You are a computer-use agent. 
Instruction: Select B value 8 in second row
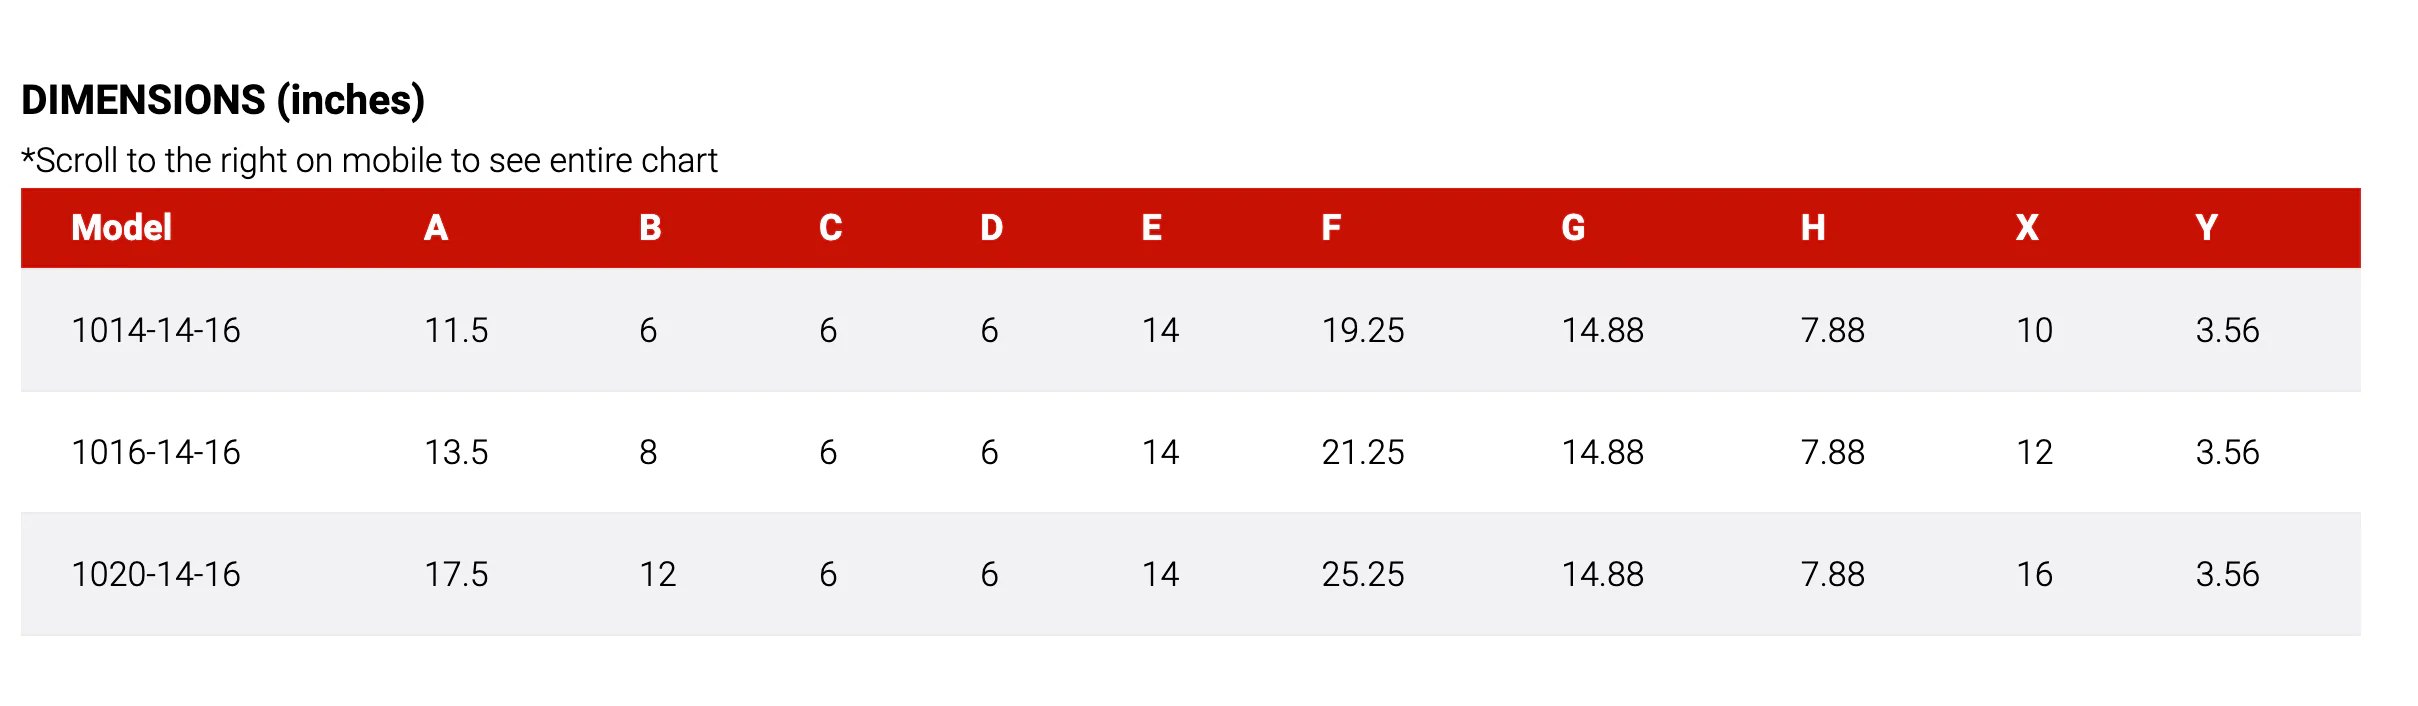click(x=648, y=452)
